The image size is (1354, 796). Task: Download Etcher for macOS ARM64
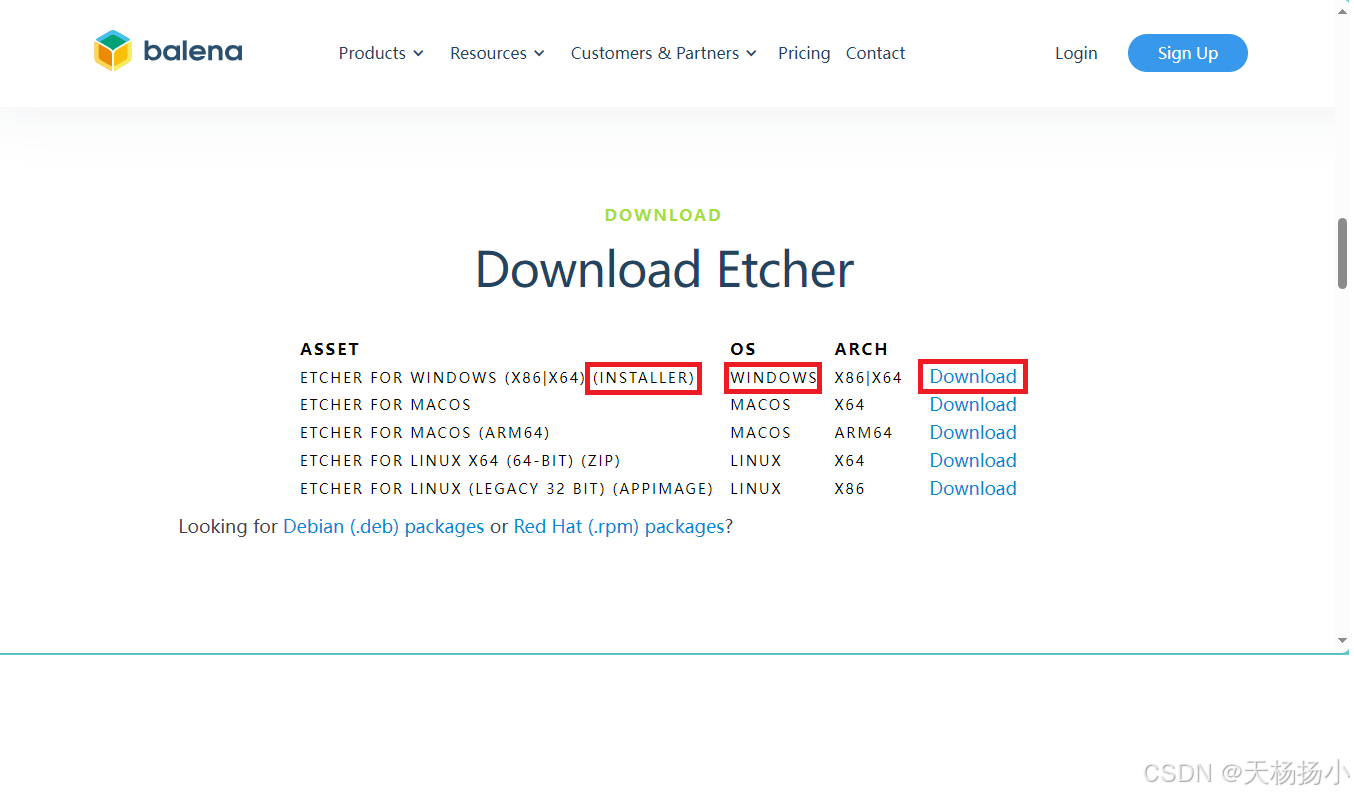973,433
